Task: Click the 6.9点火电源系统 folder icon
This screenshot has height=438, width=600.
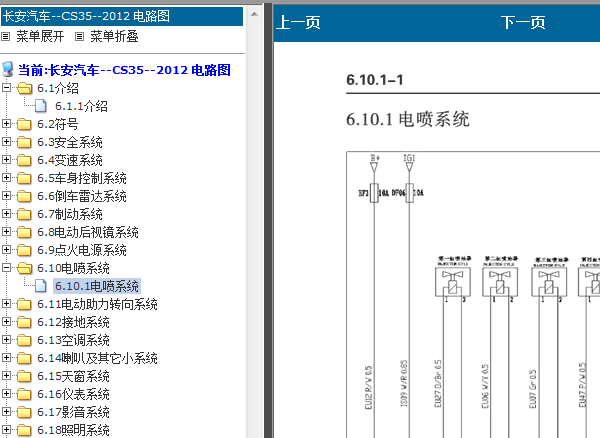Action: coord(24,250)
